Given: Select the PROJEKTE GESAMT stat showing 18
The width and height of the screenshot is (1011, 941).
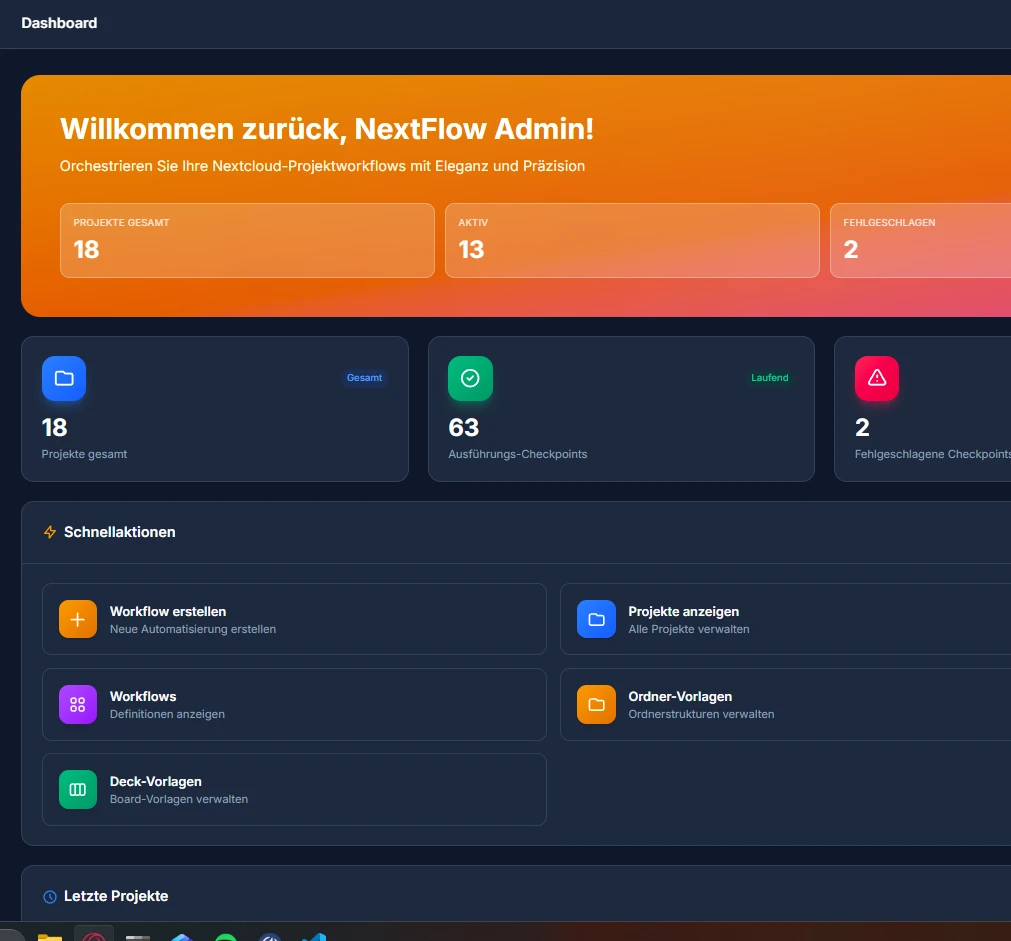Looking at the screenshot, I should (x=247, y=240).
